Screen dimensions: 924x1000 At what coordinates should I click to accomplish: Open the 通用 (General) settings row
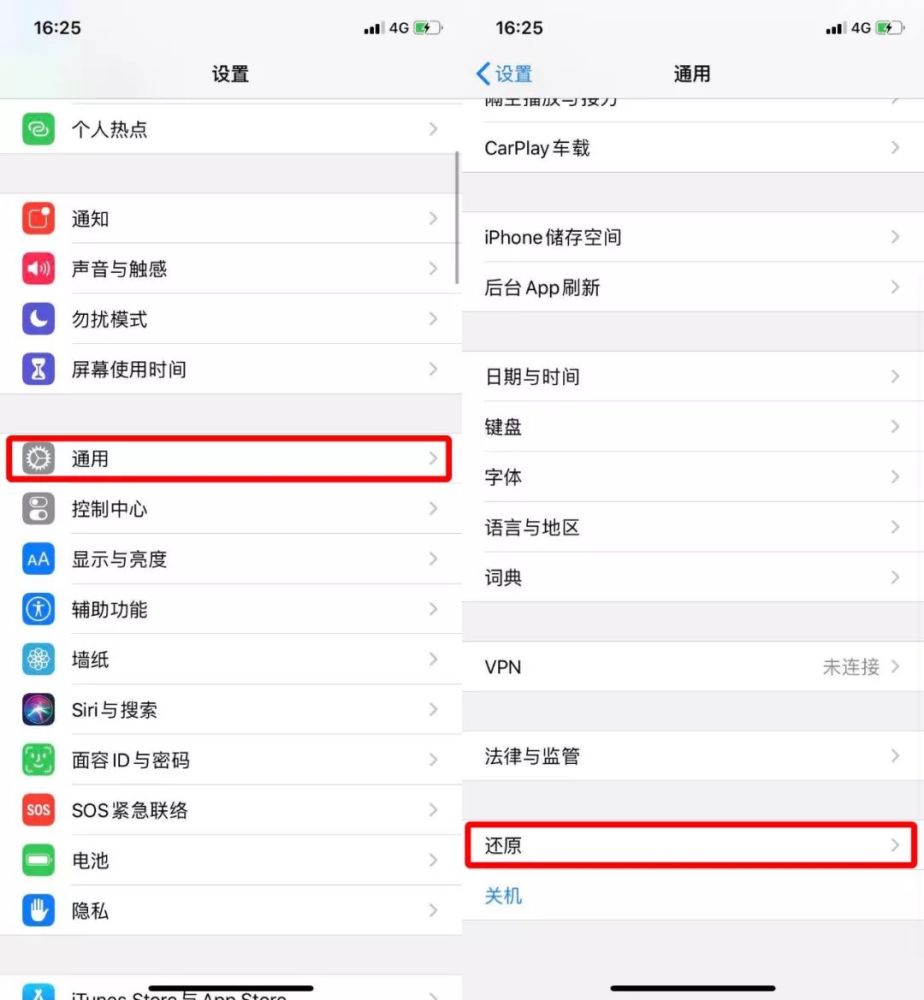point(229,459)
